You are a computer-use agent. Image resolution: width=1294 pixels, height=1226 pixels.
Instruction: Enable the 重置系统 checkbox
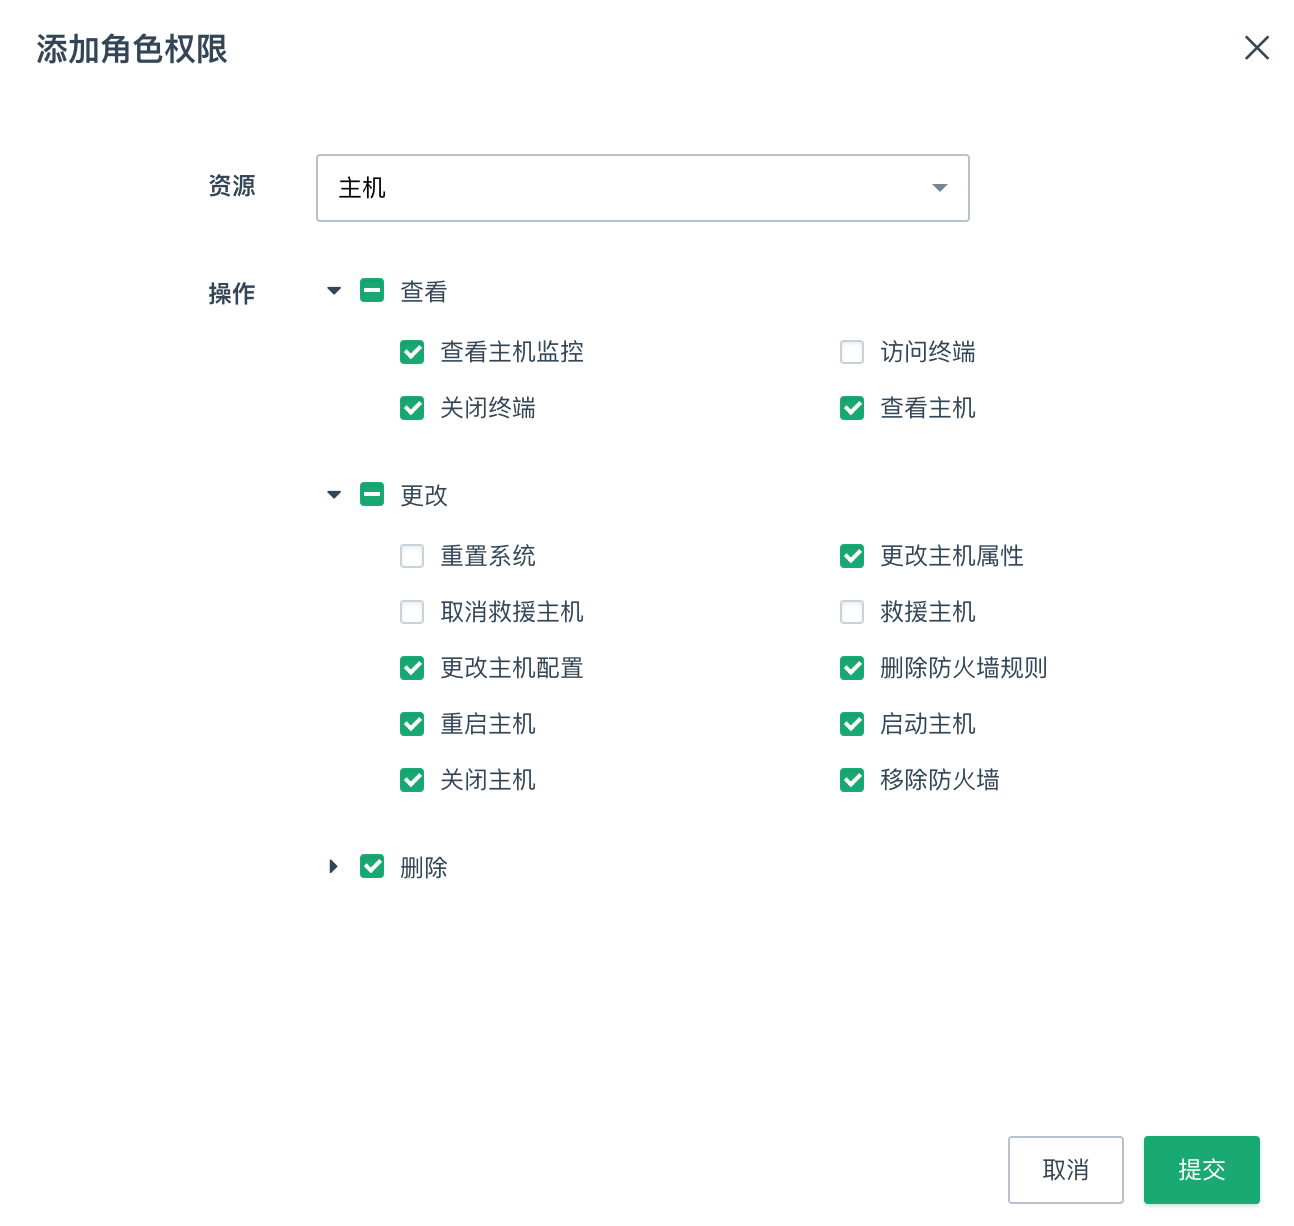(x=412, y=556)
